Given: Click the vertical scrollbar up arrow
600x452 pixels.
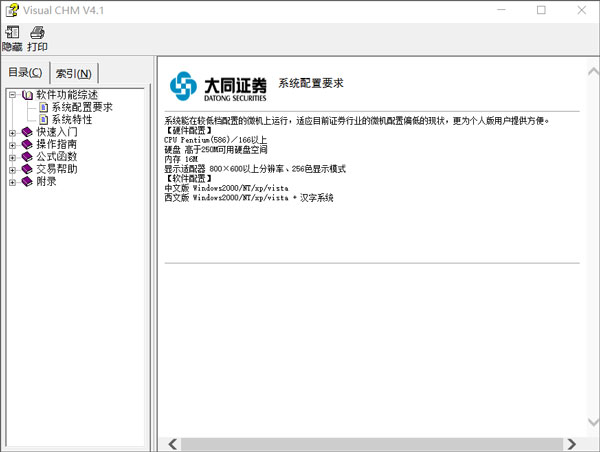Looking at the screenshot, I should pyautogui.click(x=593, y=72).
